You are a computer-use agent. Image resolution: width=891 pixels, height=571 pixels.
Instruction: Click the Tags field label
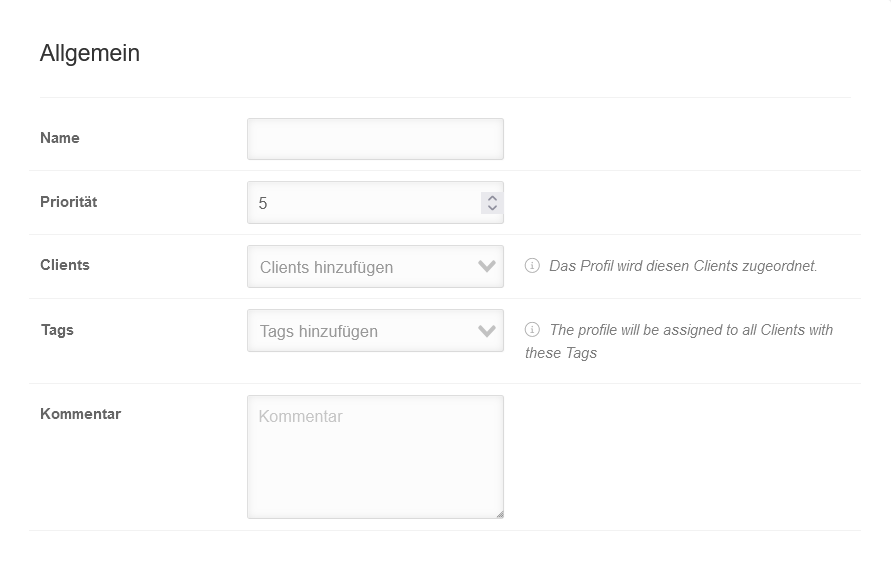click(x=57, y=330)
